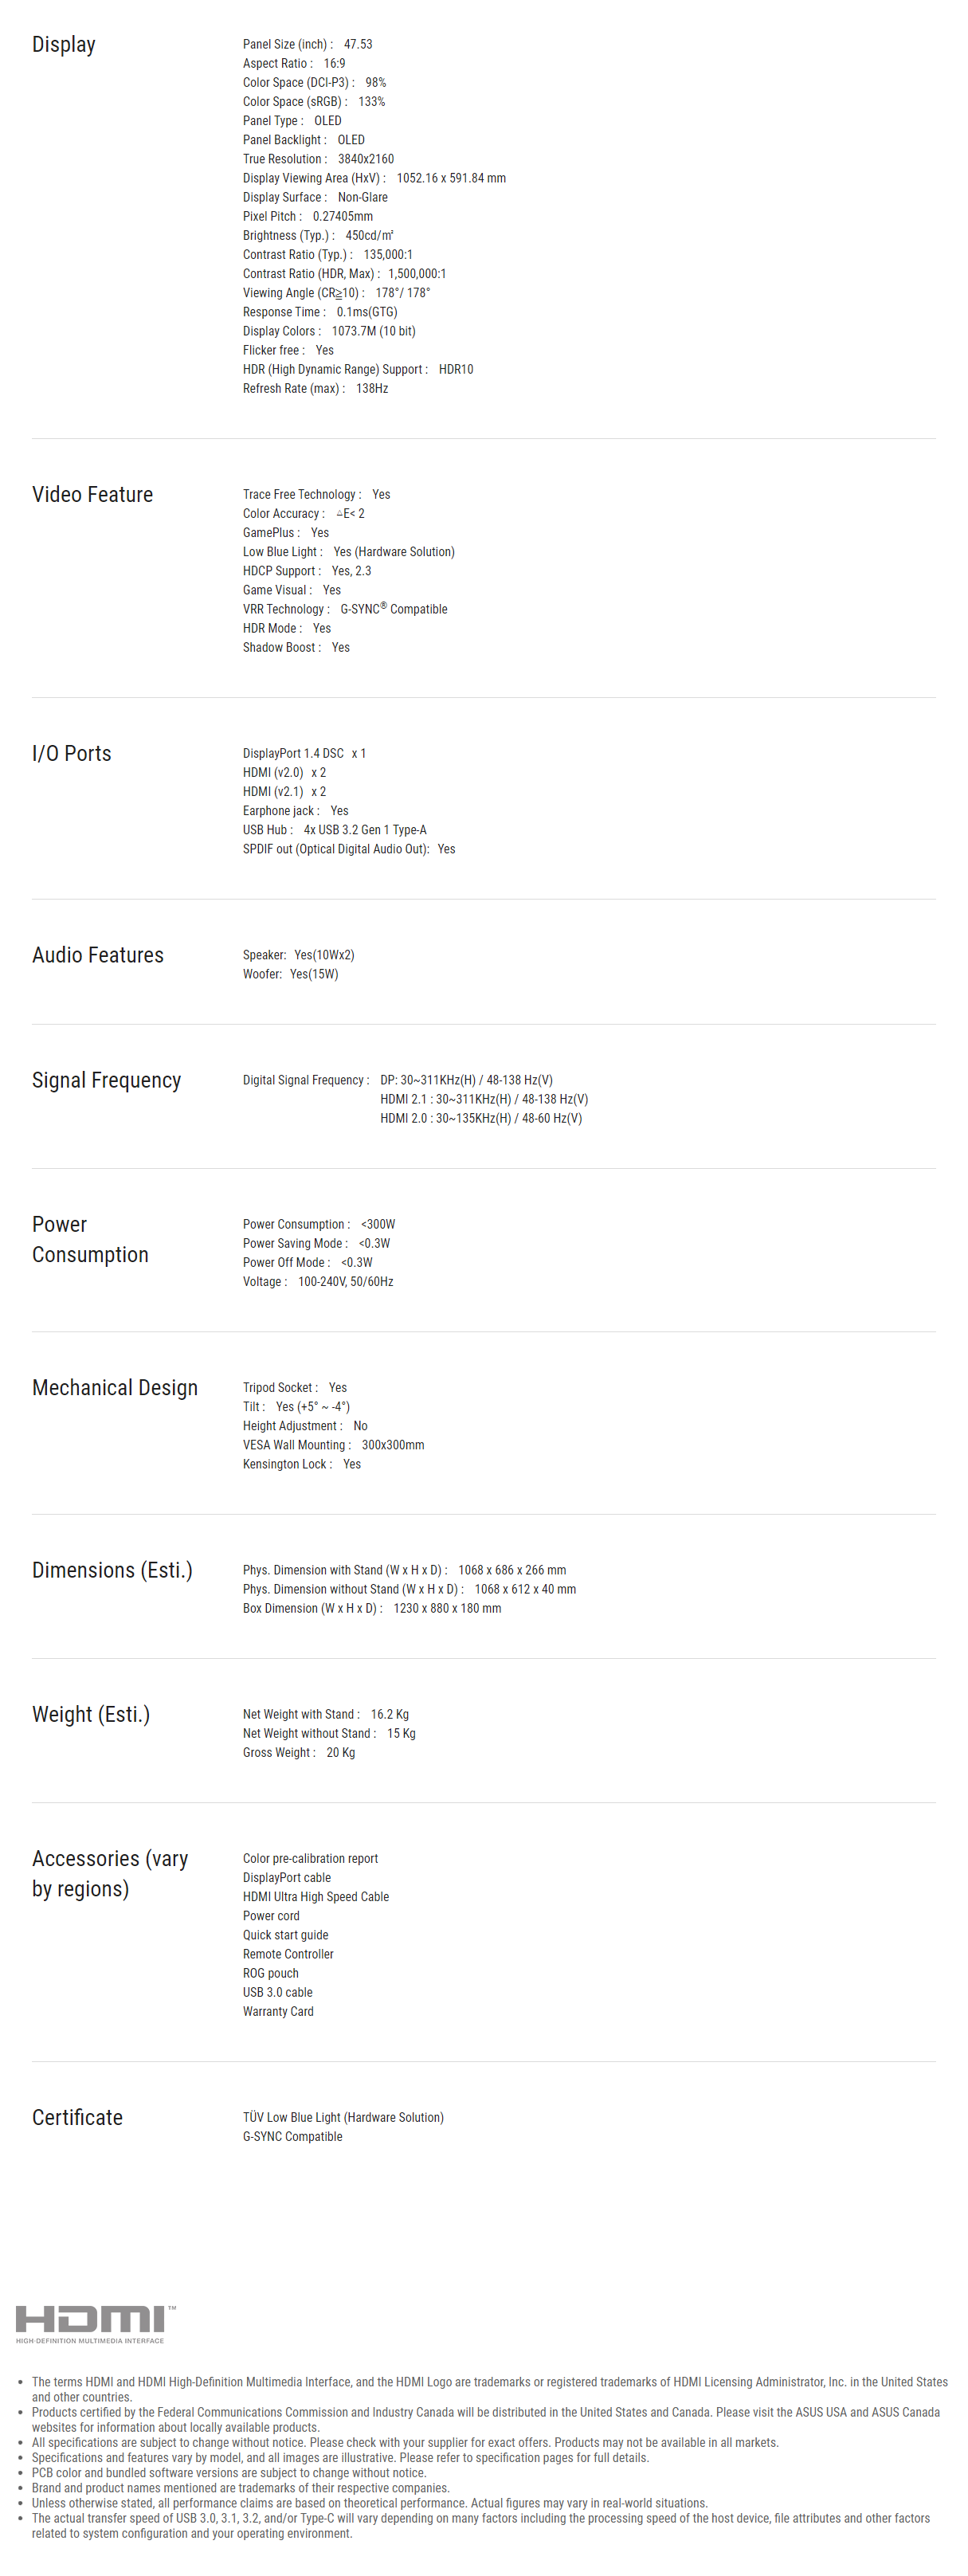Click the Refresh Rate (max) 138Hz line

(x=315, y=389)
